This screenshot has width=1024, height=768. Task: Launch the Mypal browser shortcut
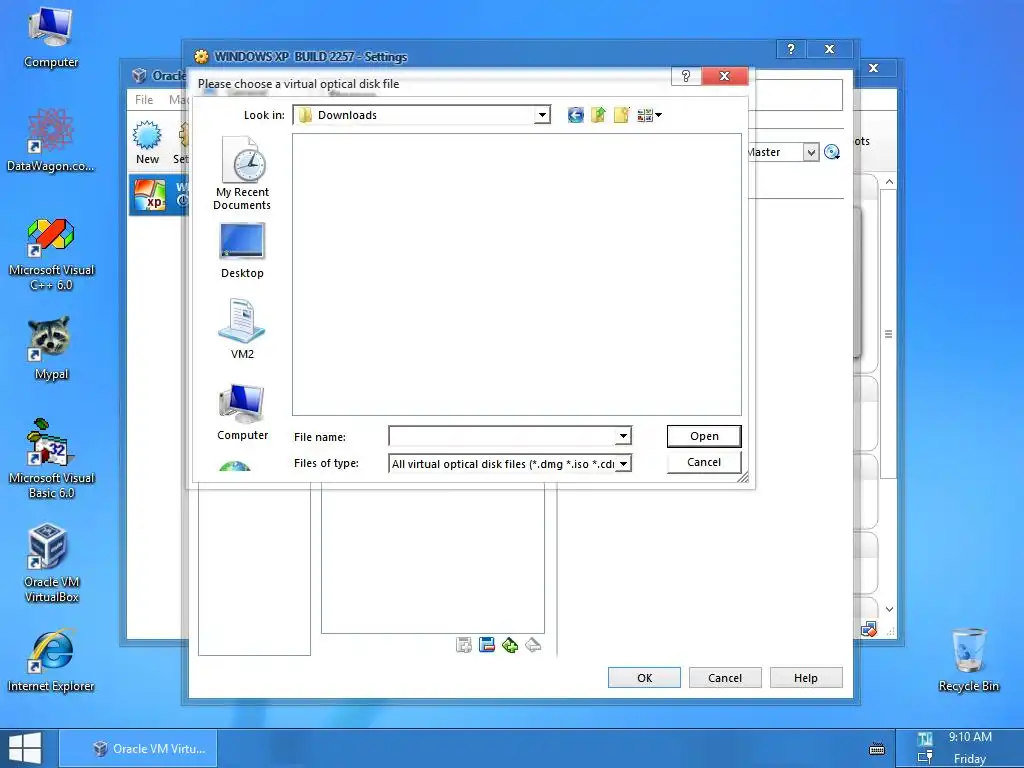(51, 349)
